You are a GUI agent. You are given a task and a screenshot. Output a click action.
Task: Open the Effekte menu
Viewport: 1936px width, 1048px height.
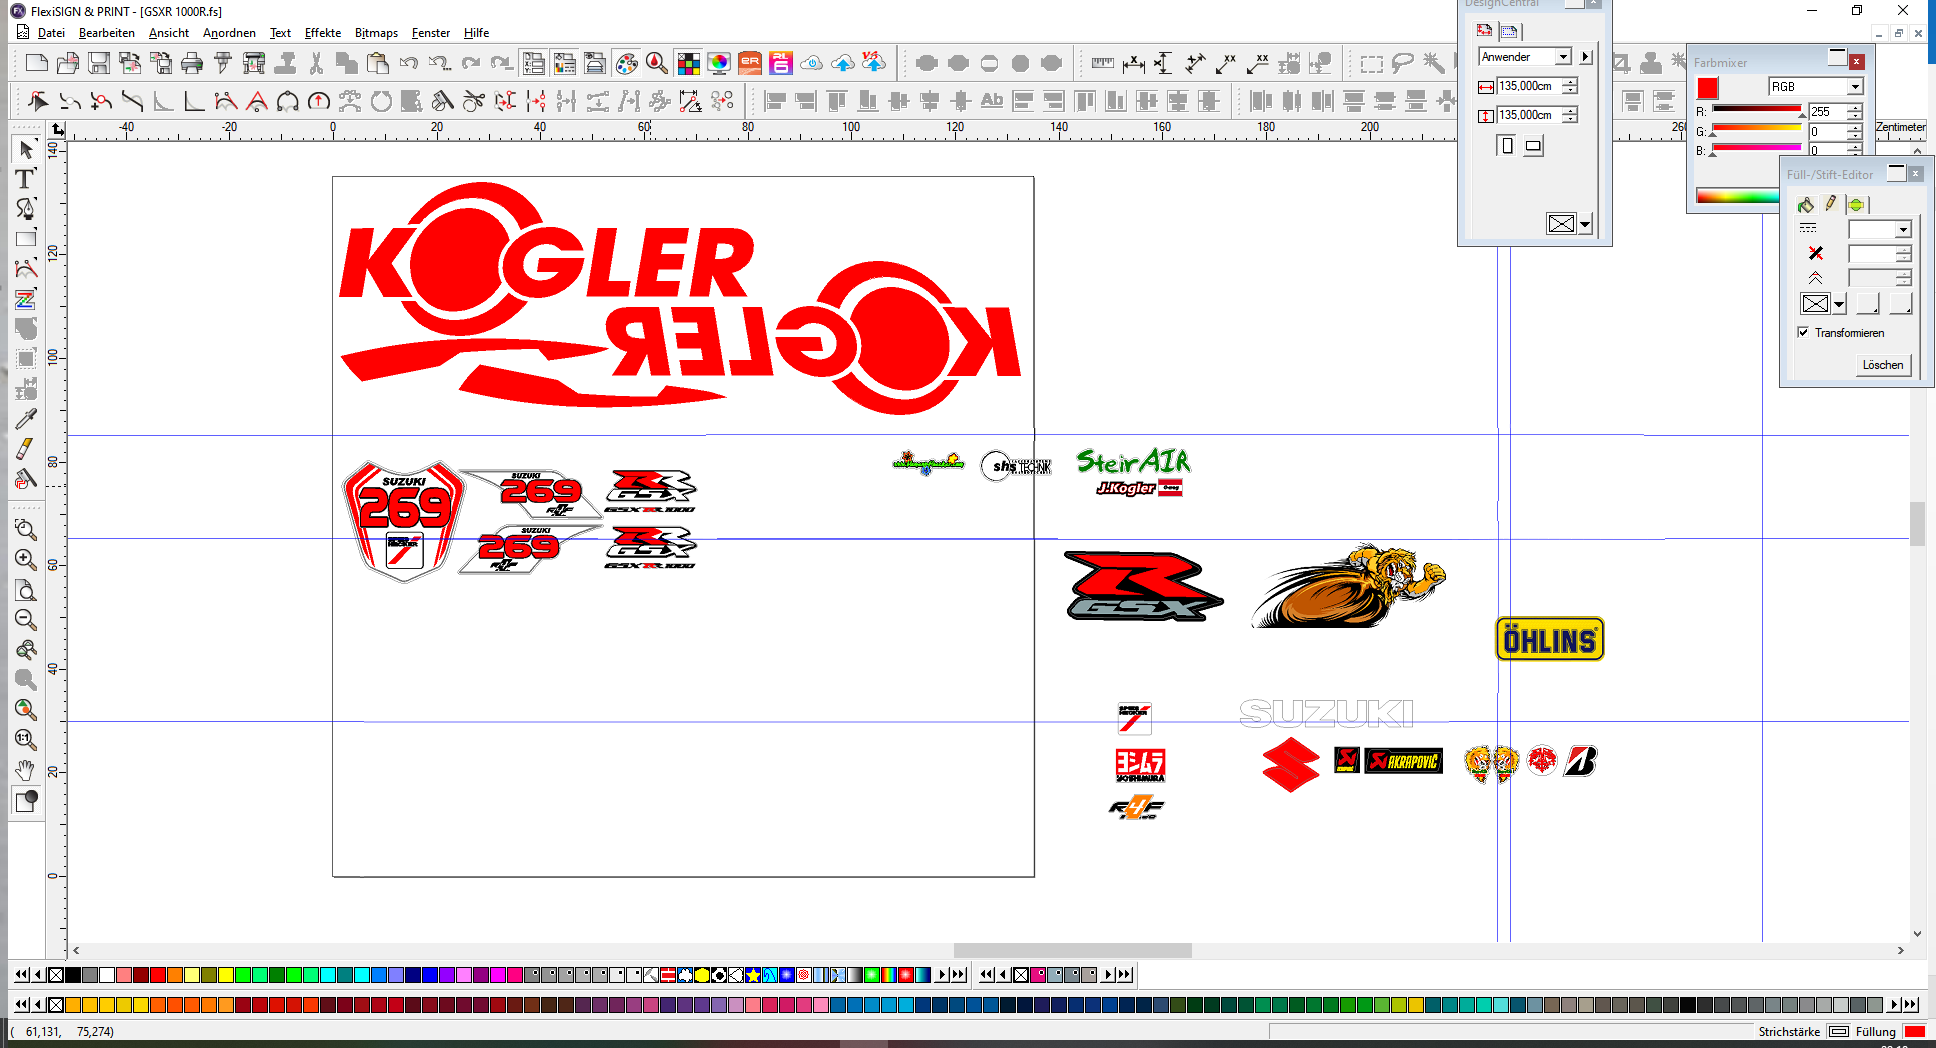322,33
